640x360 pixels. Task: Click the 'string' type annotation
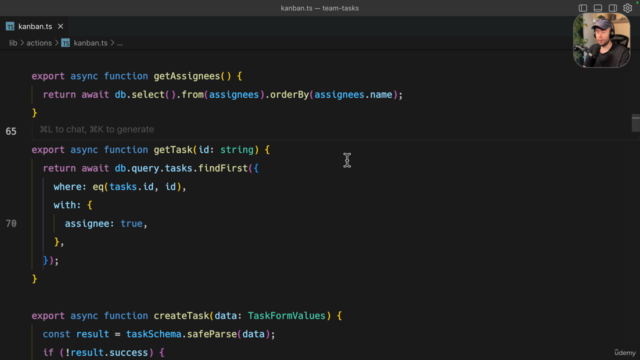pos(237,150)
